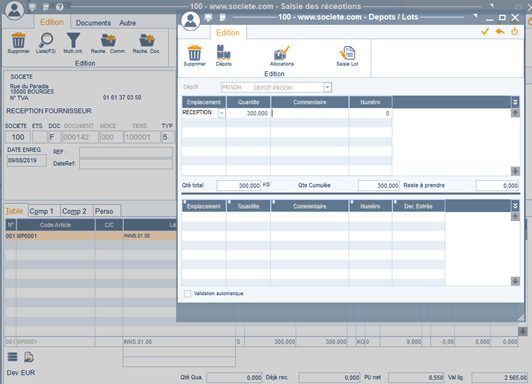Click the Reste à prendre field
This screenshot has height=384, width=532.
(497, 185)
